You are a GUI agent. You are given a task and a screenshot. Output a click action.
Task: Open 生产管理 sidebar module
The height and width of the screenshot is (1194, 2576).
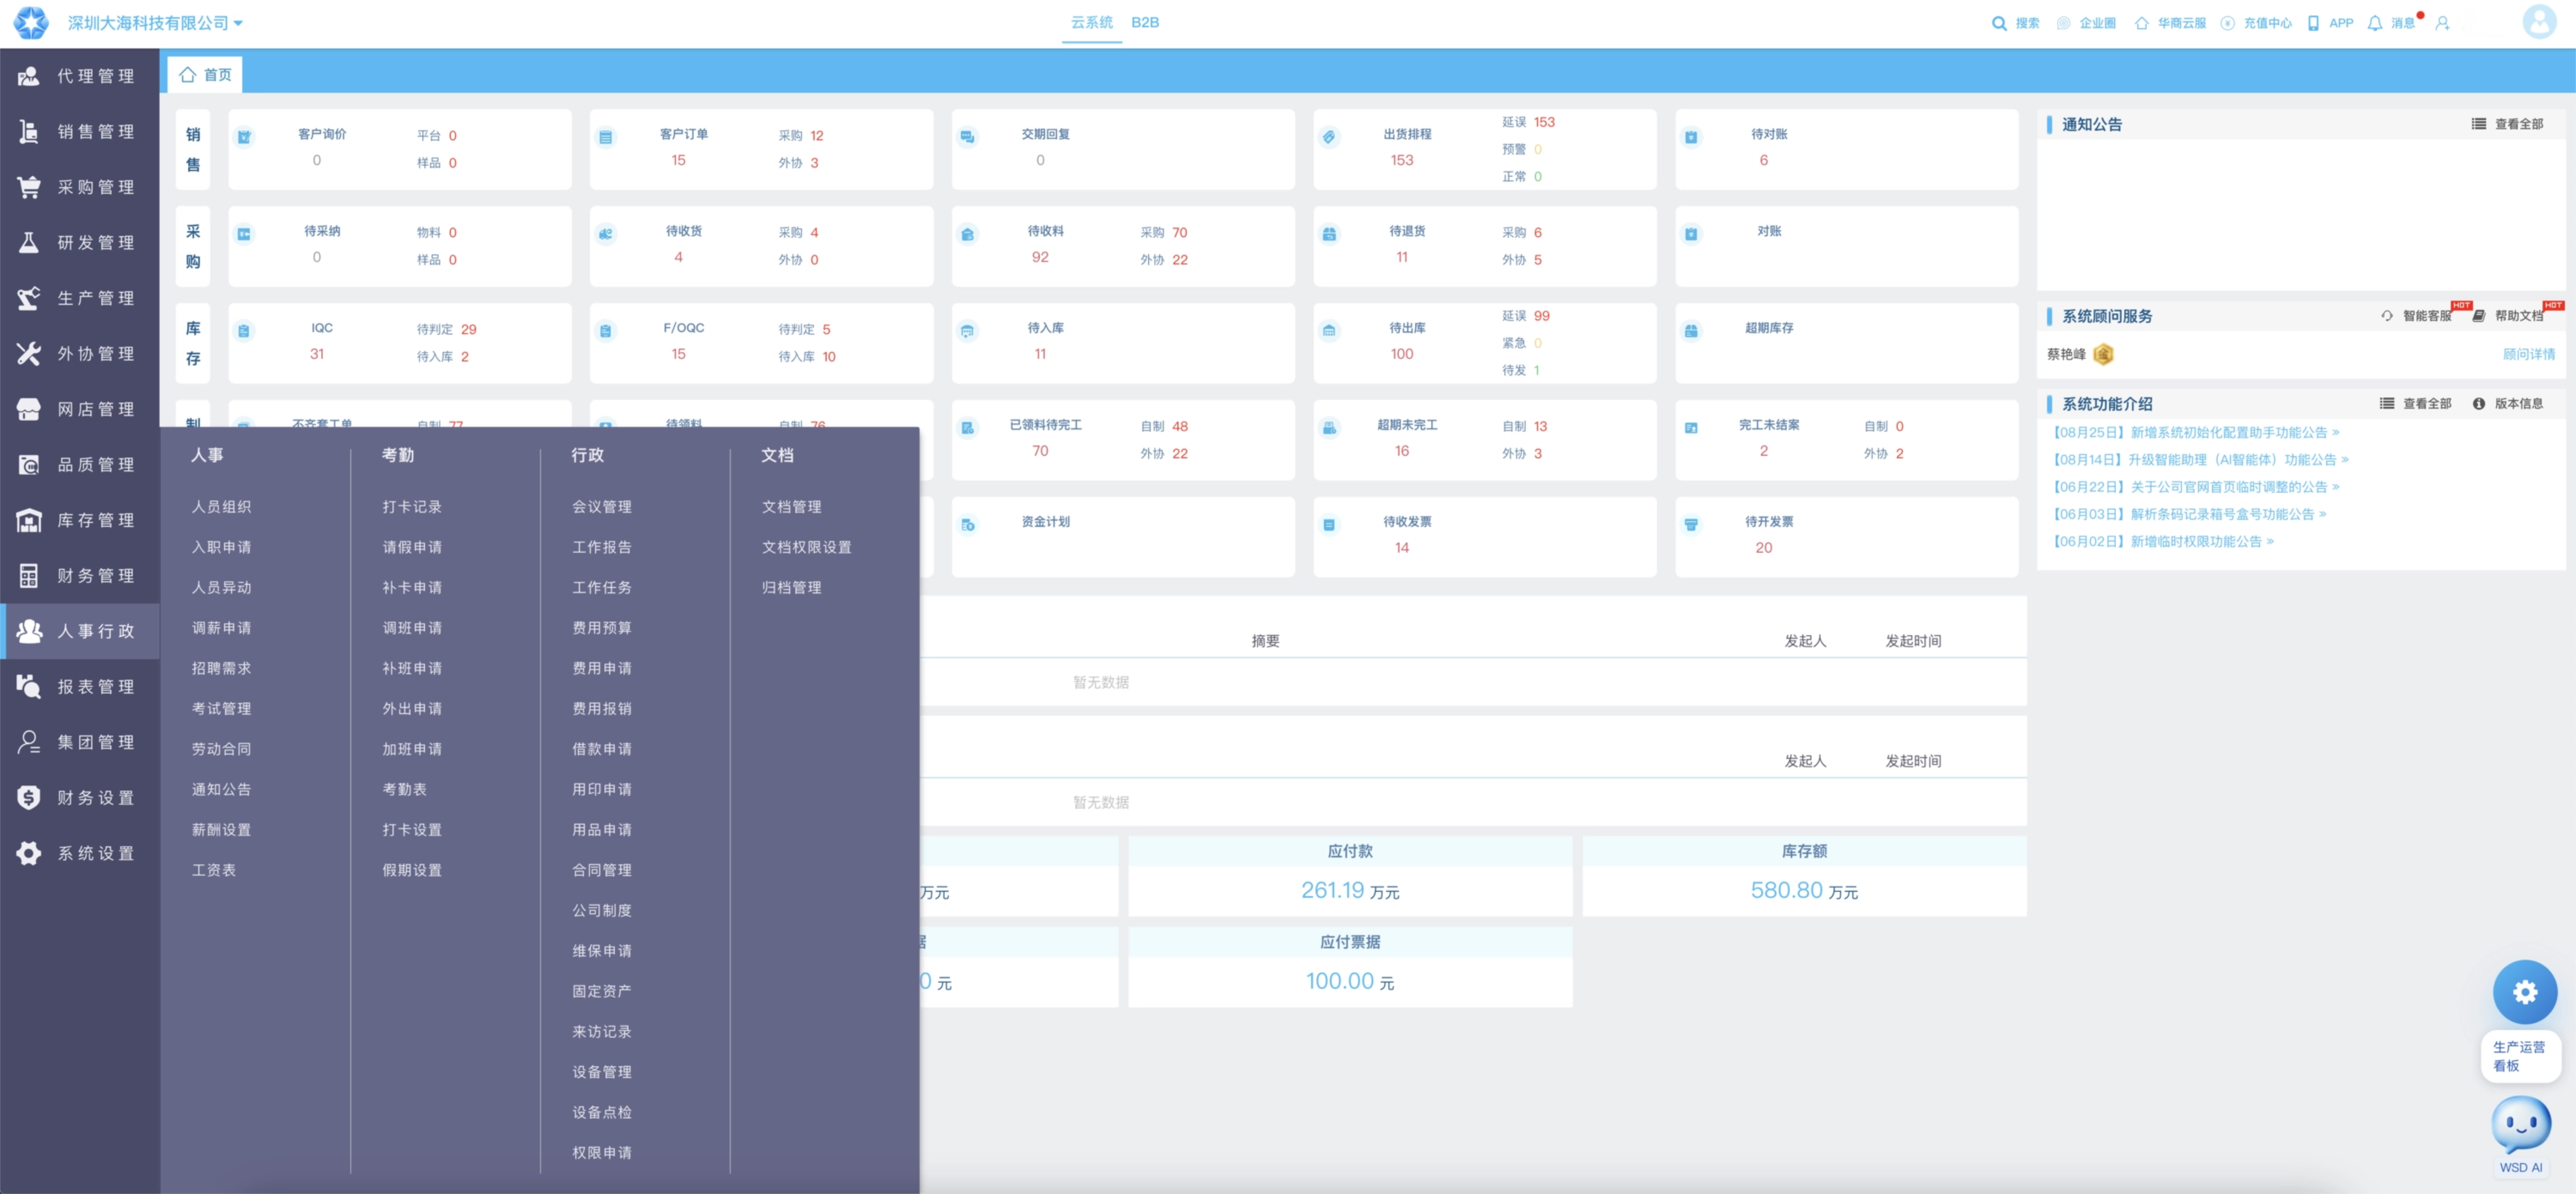click(80, 298)
